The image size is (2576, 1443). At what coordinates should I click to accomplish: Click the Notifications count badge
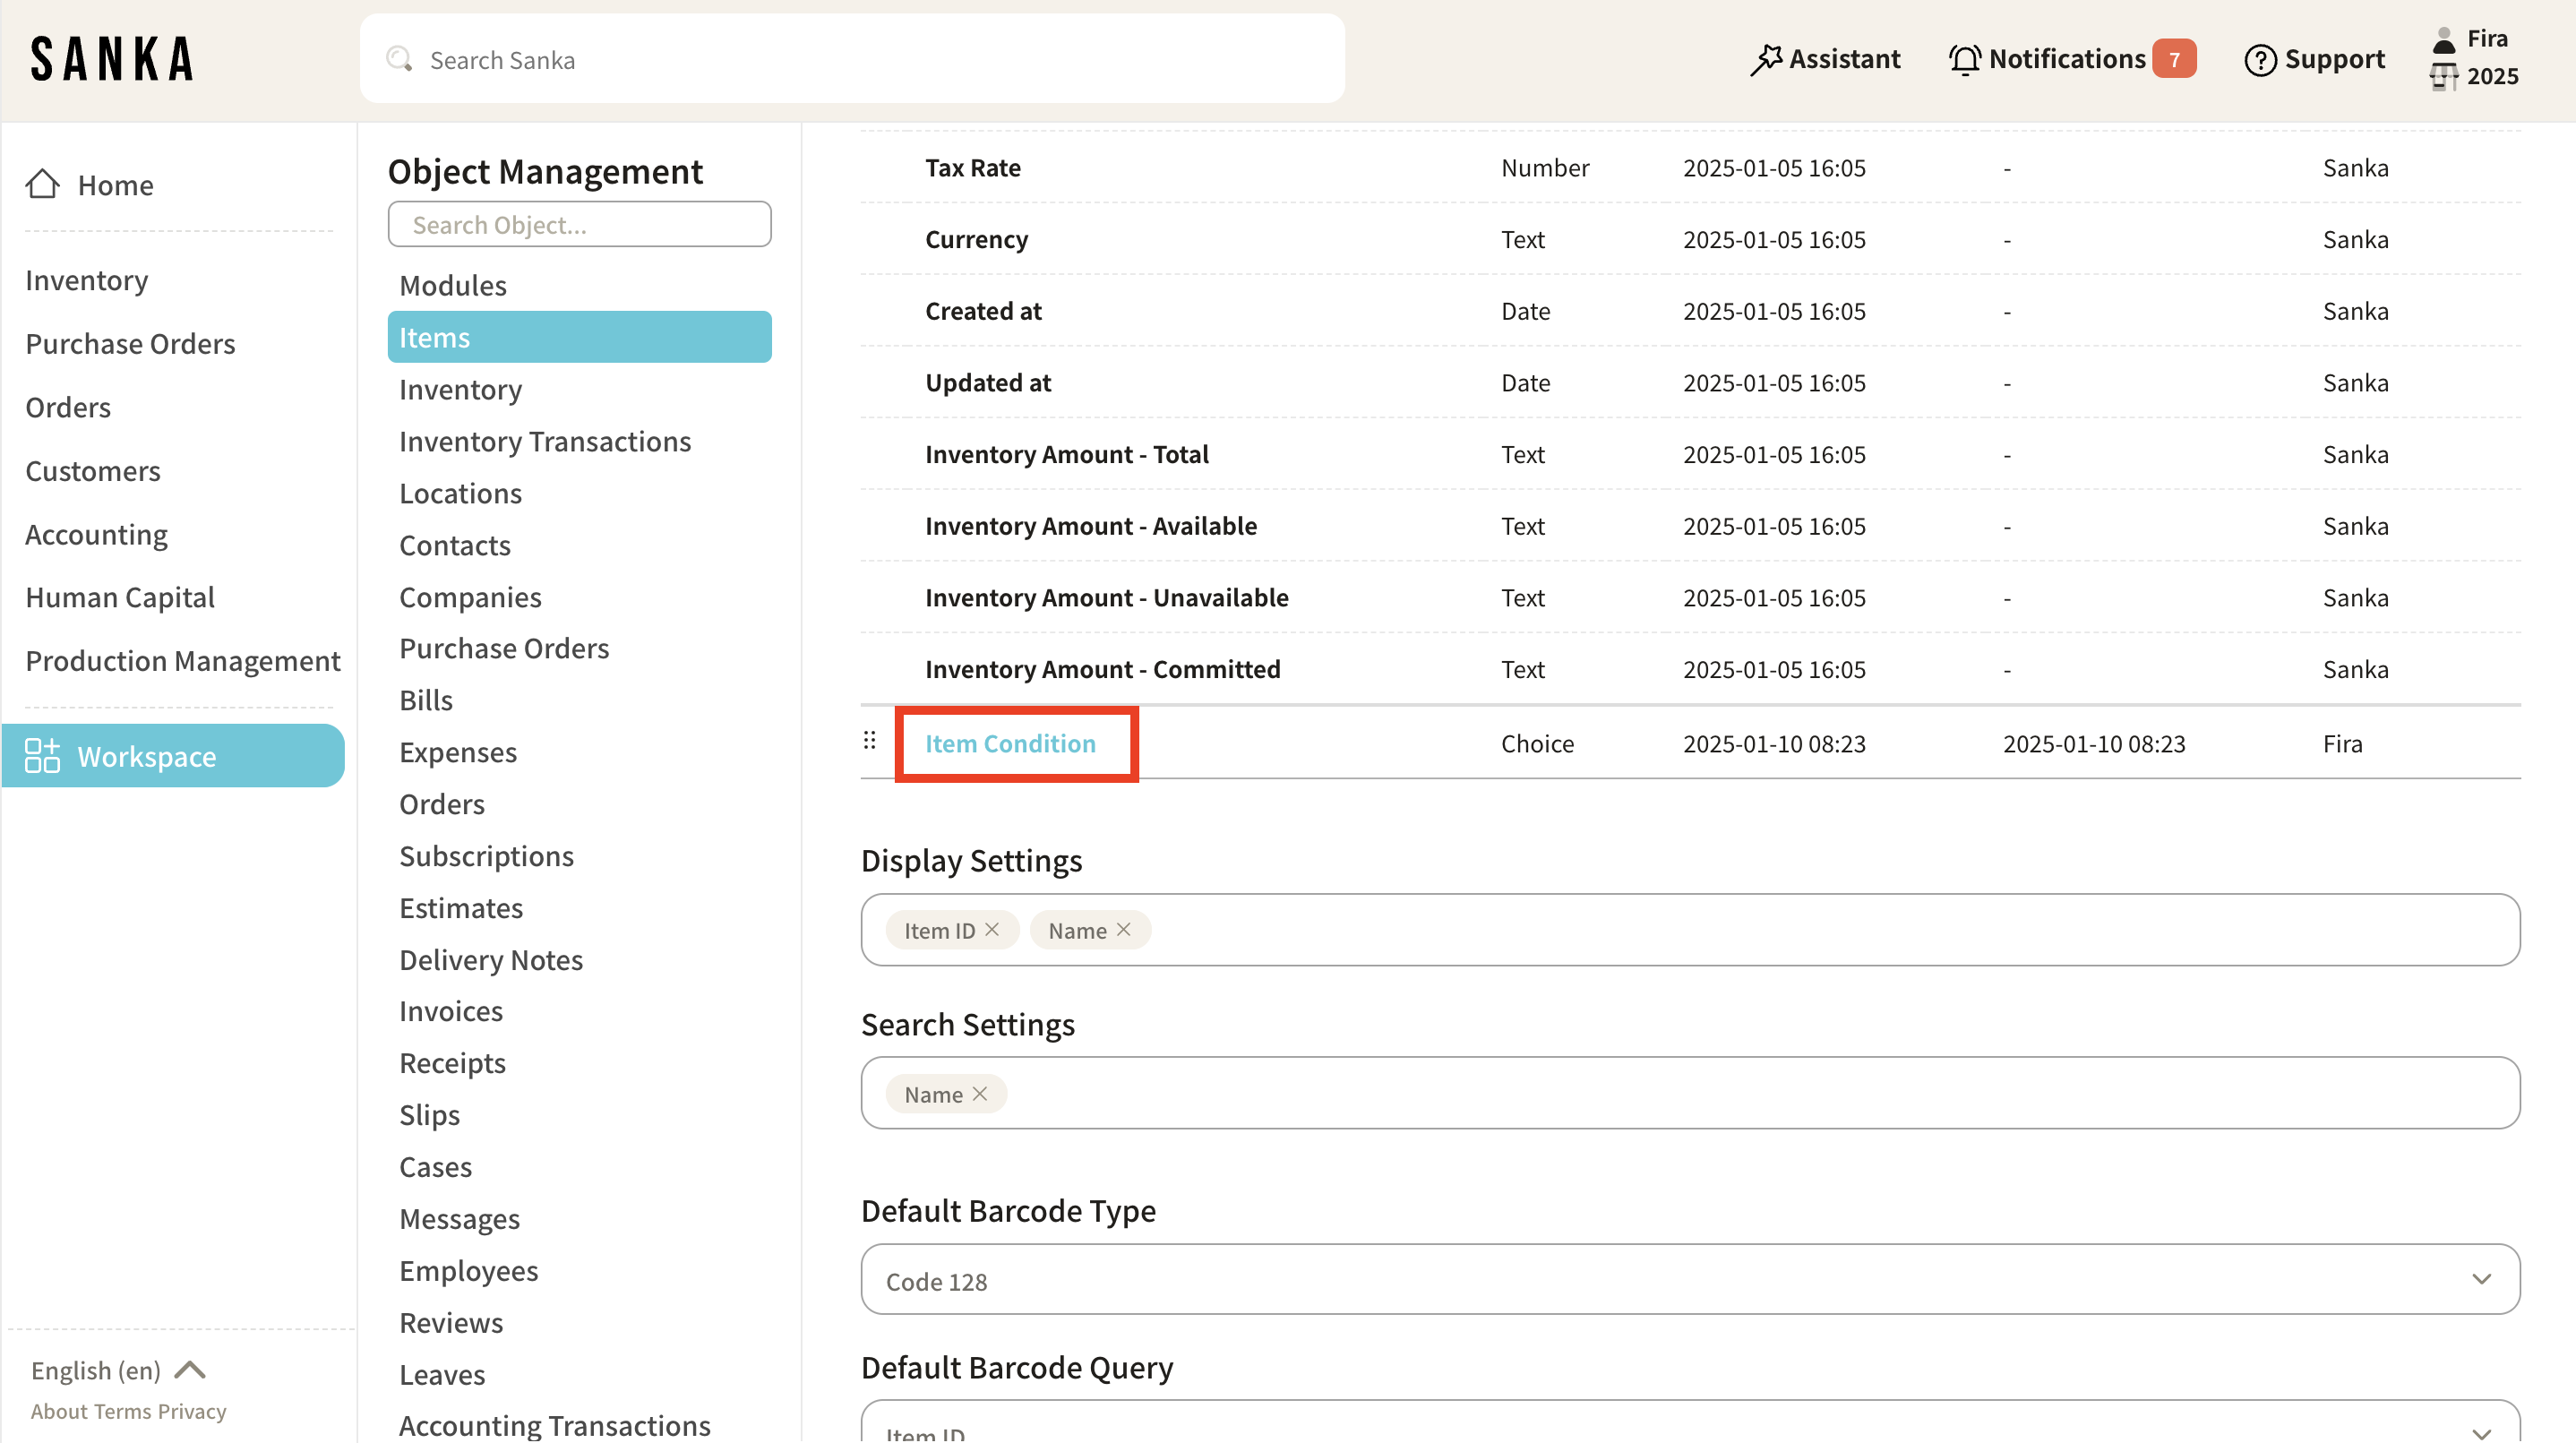[x=2174, y=59]
